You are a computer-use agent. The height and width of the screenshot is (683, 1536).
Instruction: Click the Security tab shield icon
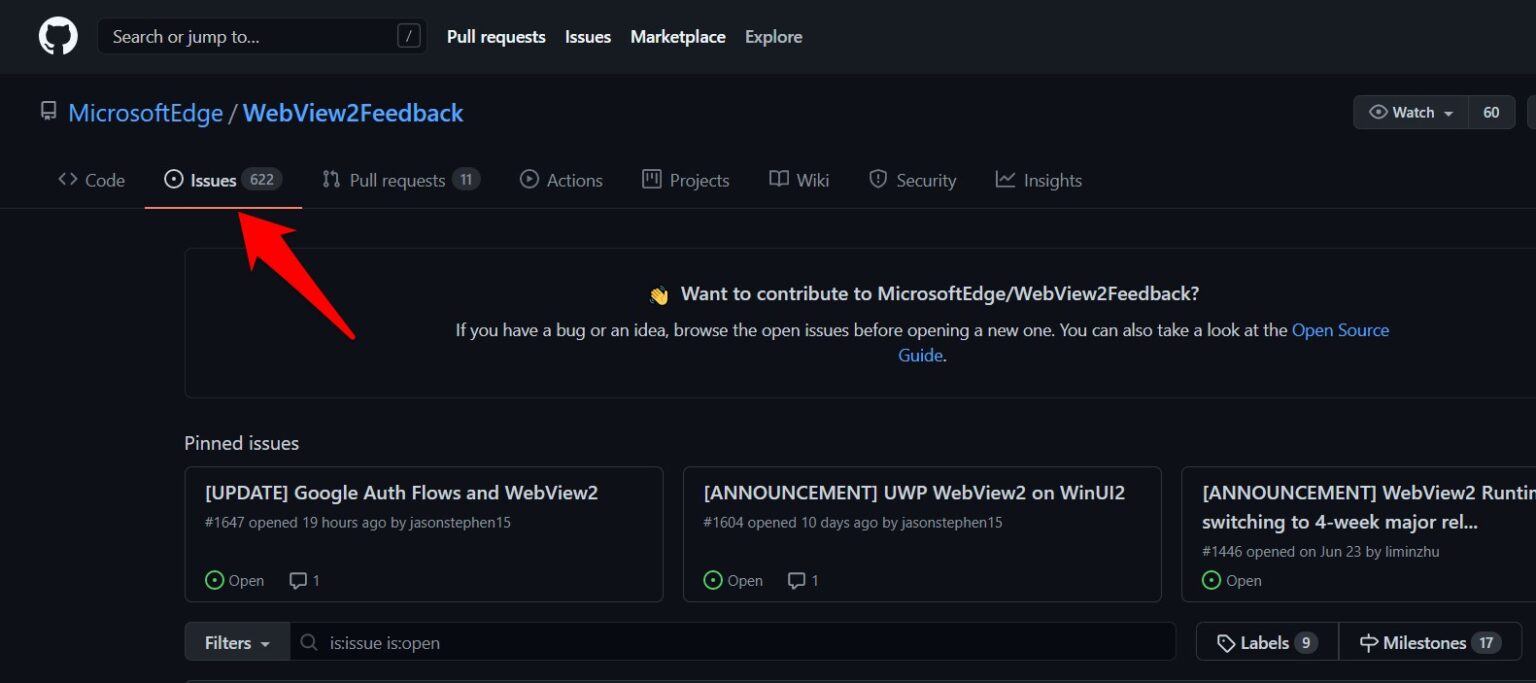coord(878,179)
